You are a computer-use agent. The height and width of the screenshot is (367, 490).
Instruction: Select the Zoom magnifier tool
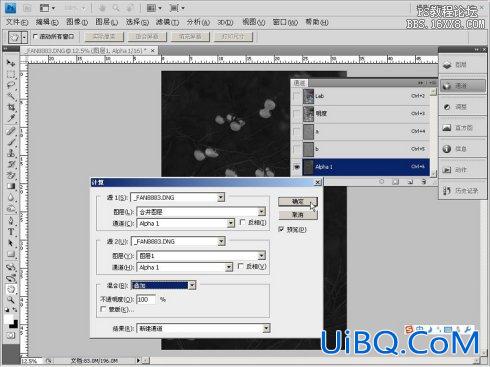pos(11,300)
